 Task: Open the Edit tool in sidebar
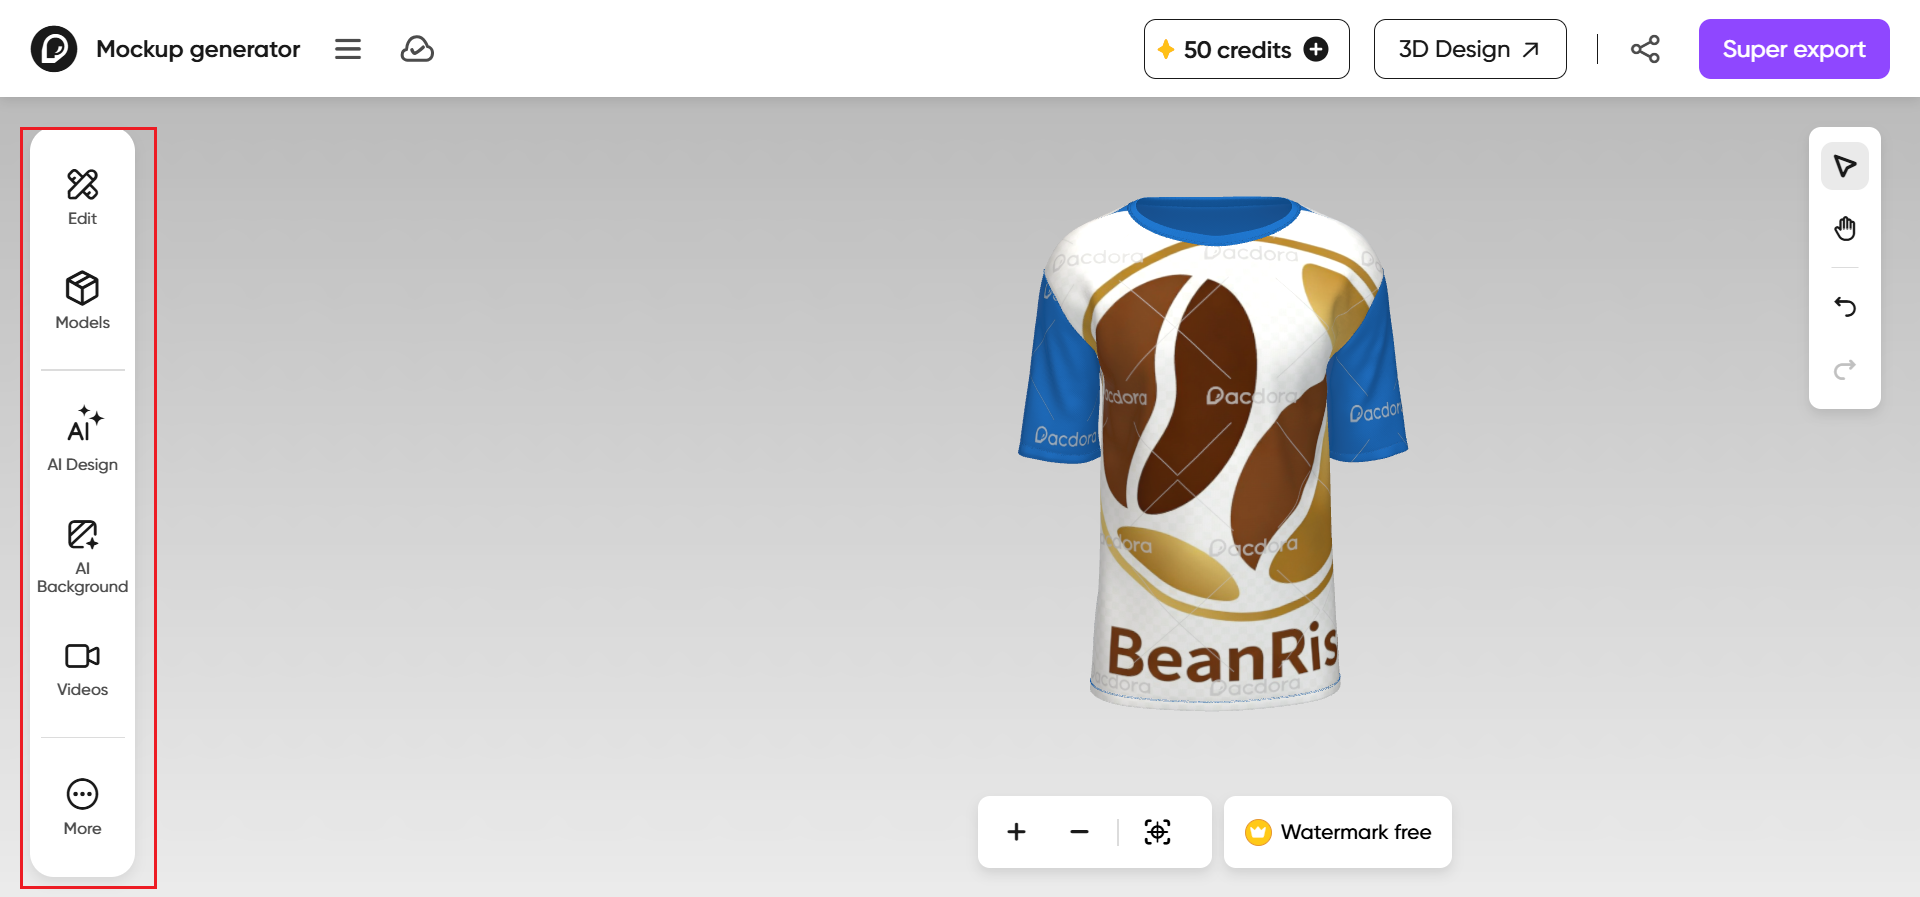coord(82,198)
